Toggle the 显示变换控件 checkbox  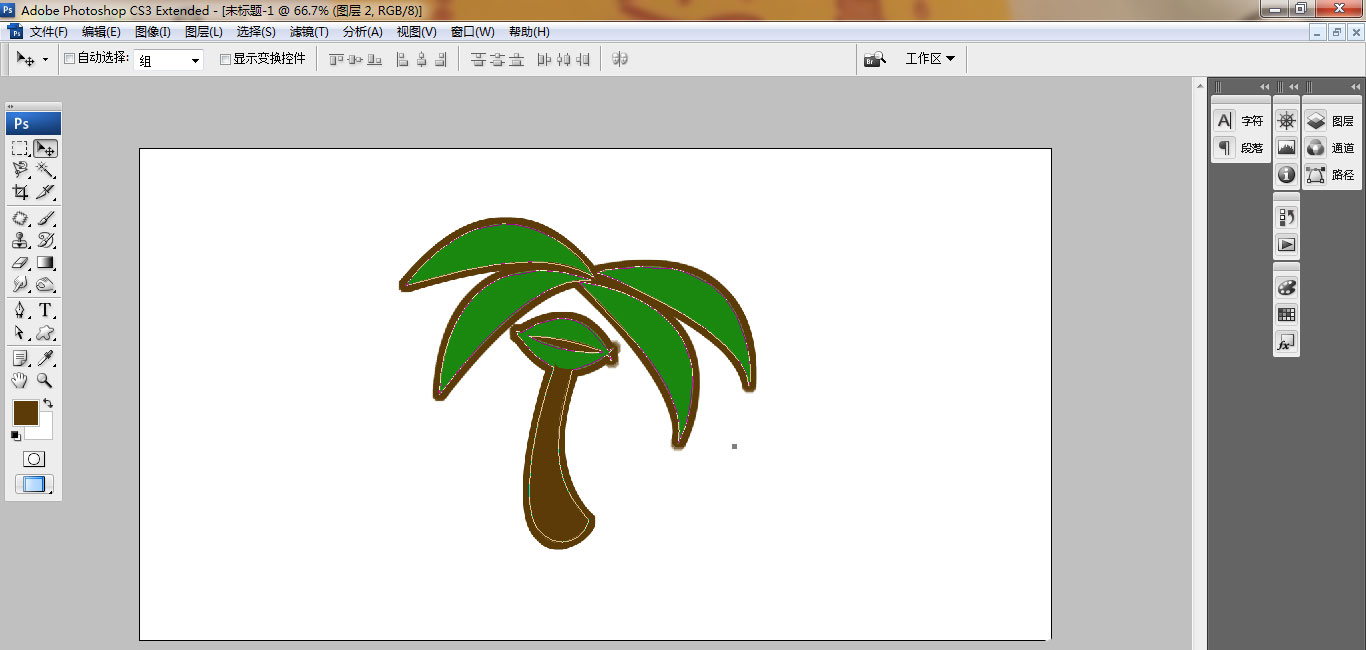point(225,59)
